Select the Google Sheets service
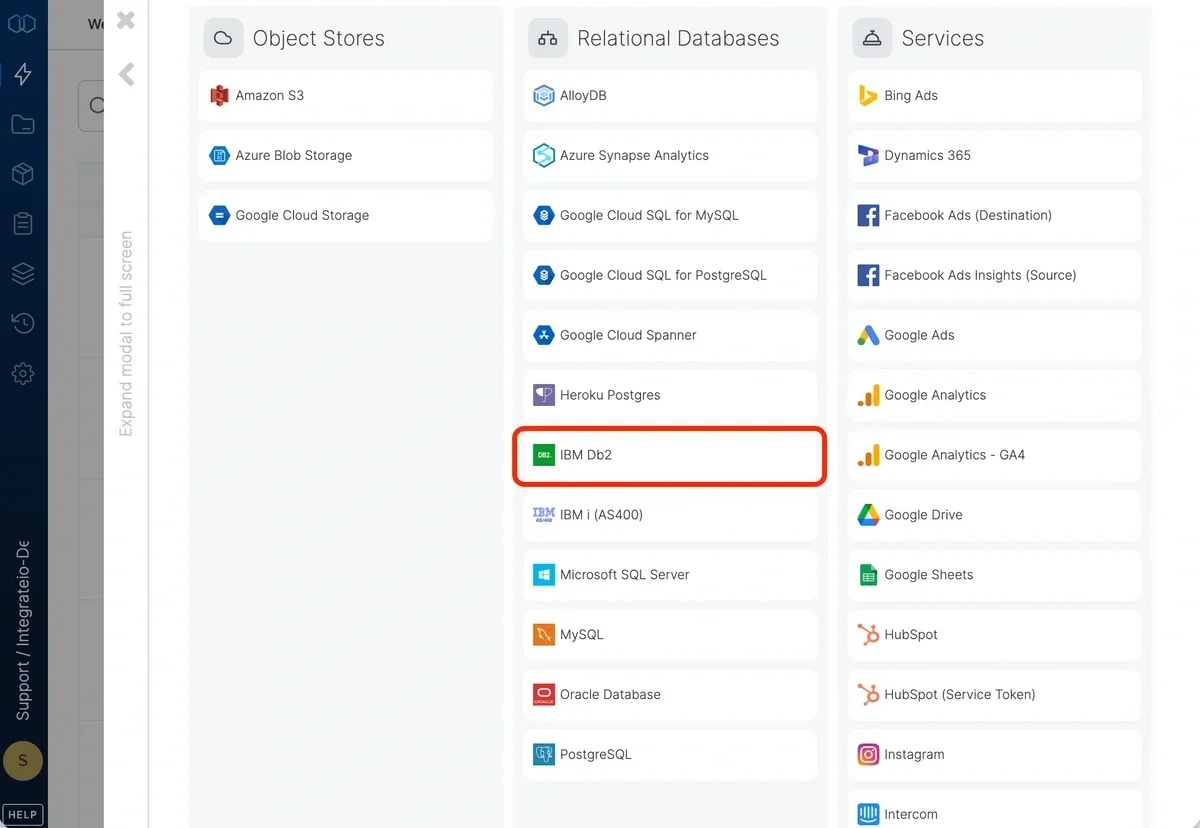1200x828 pixels. click(993, 574)
